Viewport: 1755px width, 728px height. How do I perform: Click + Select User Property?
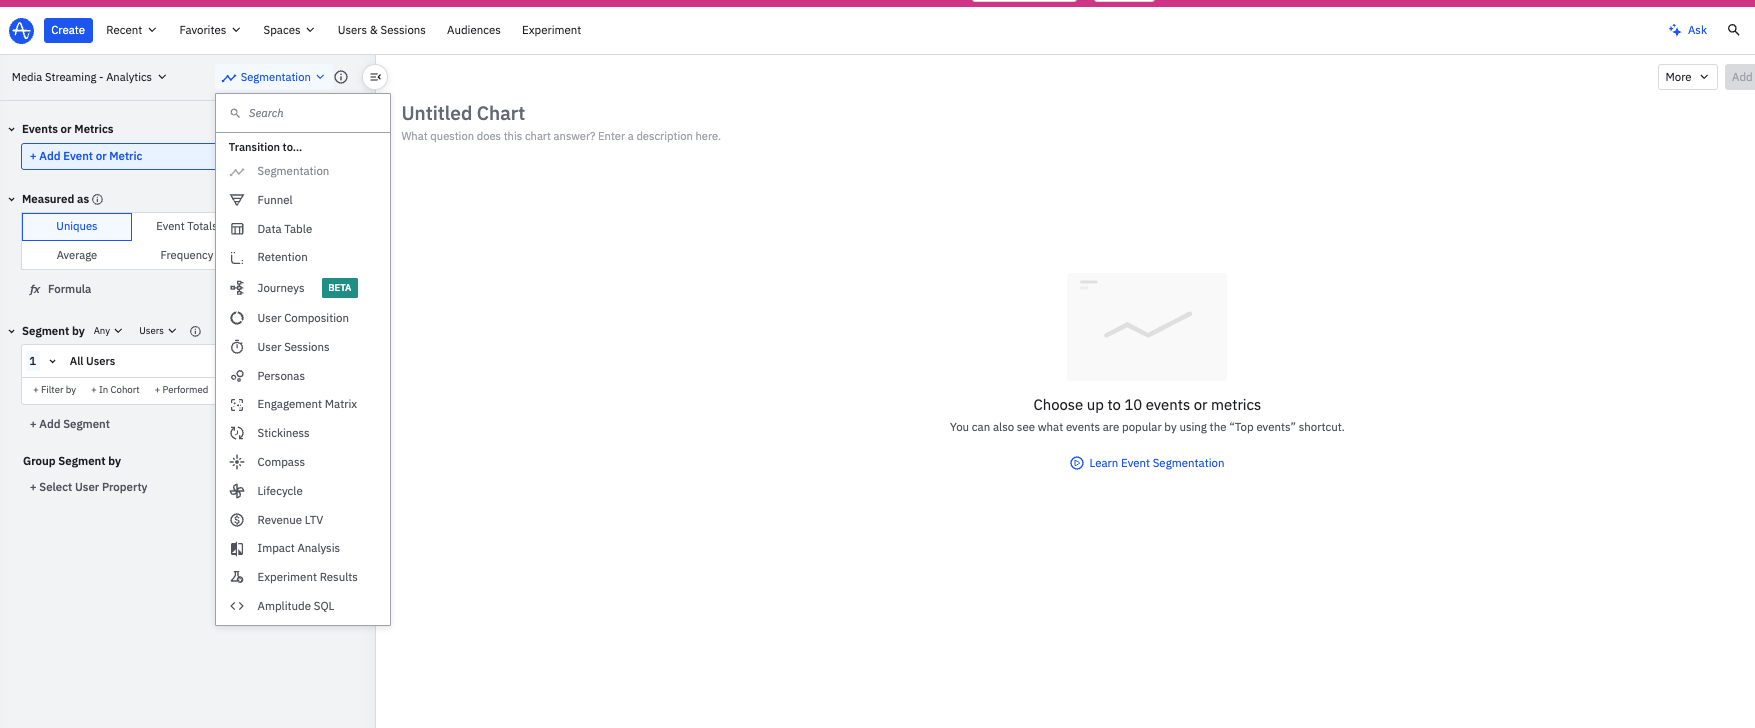click(88, 487)
